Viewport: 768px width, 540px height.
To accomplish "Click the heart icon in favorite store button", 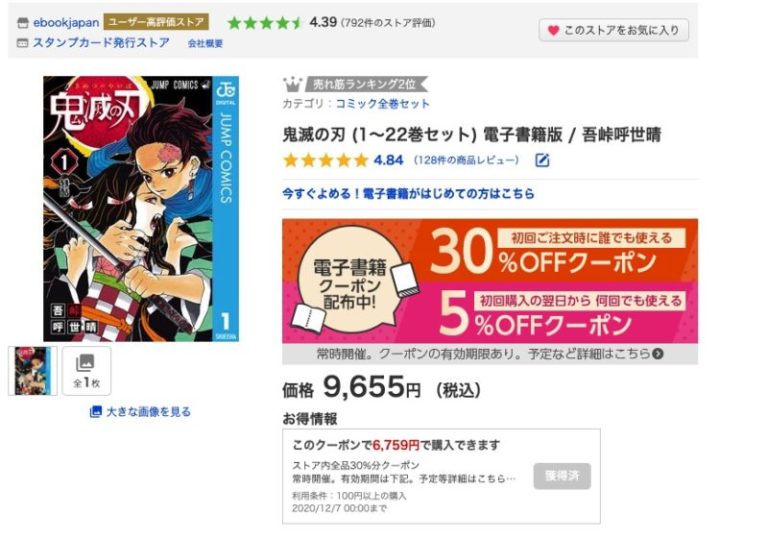I will pyautogui.click(x=553, y=30).
